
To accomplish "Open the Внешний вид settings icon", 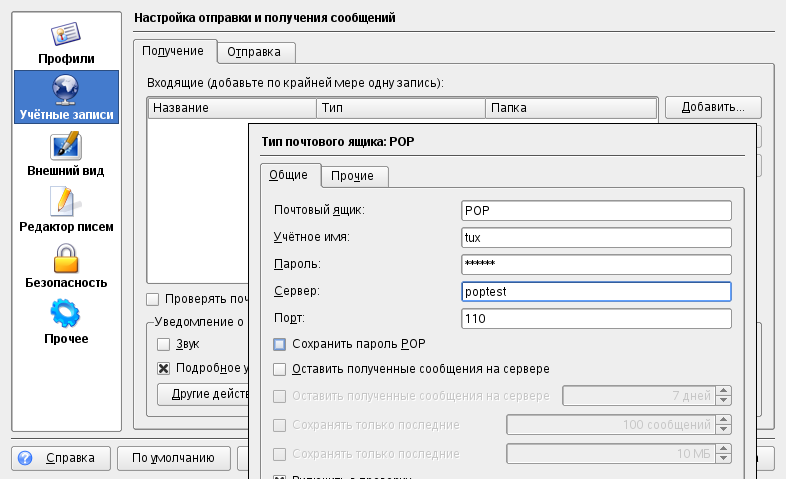I will click(x=66, y=145).
